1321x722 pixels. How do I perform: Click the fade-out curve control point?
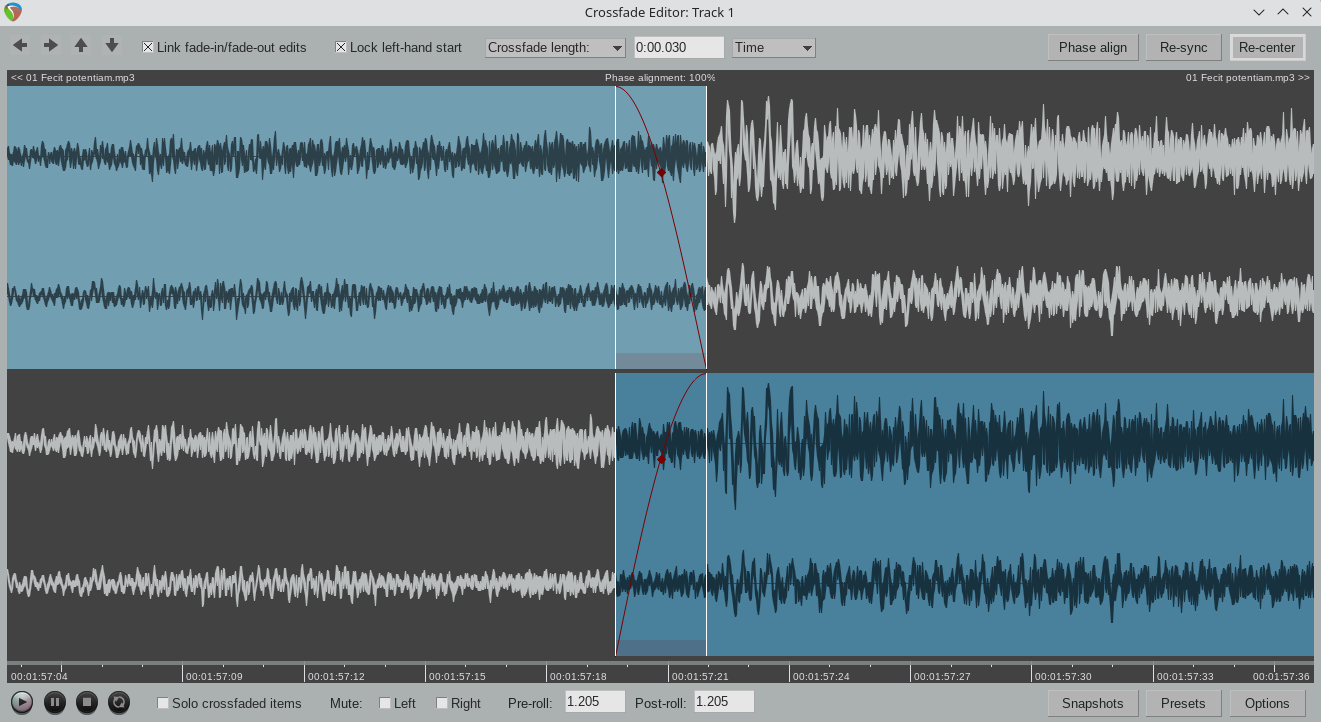661,173
